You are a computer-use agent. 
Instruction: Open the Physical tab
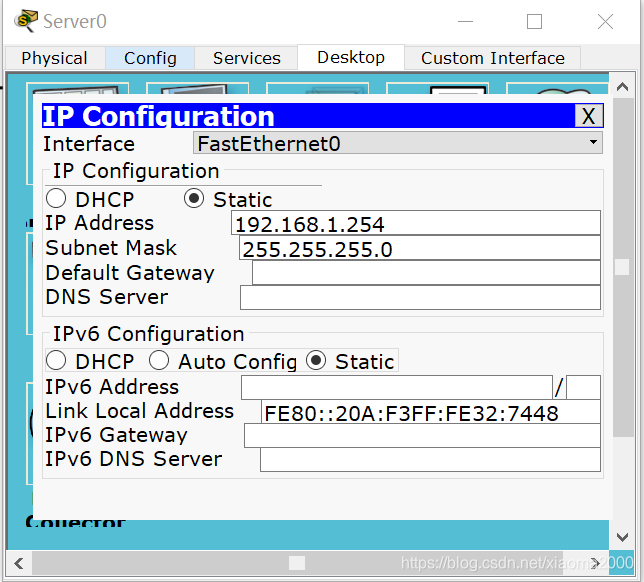[55, 58]
